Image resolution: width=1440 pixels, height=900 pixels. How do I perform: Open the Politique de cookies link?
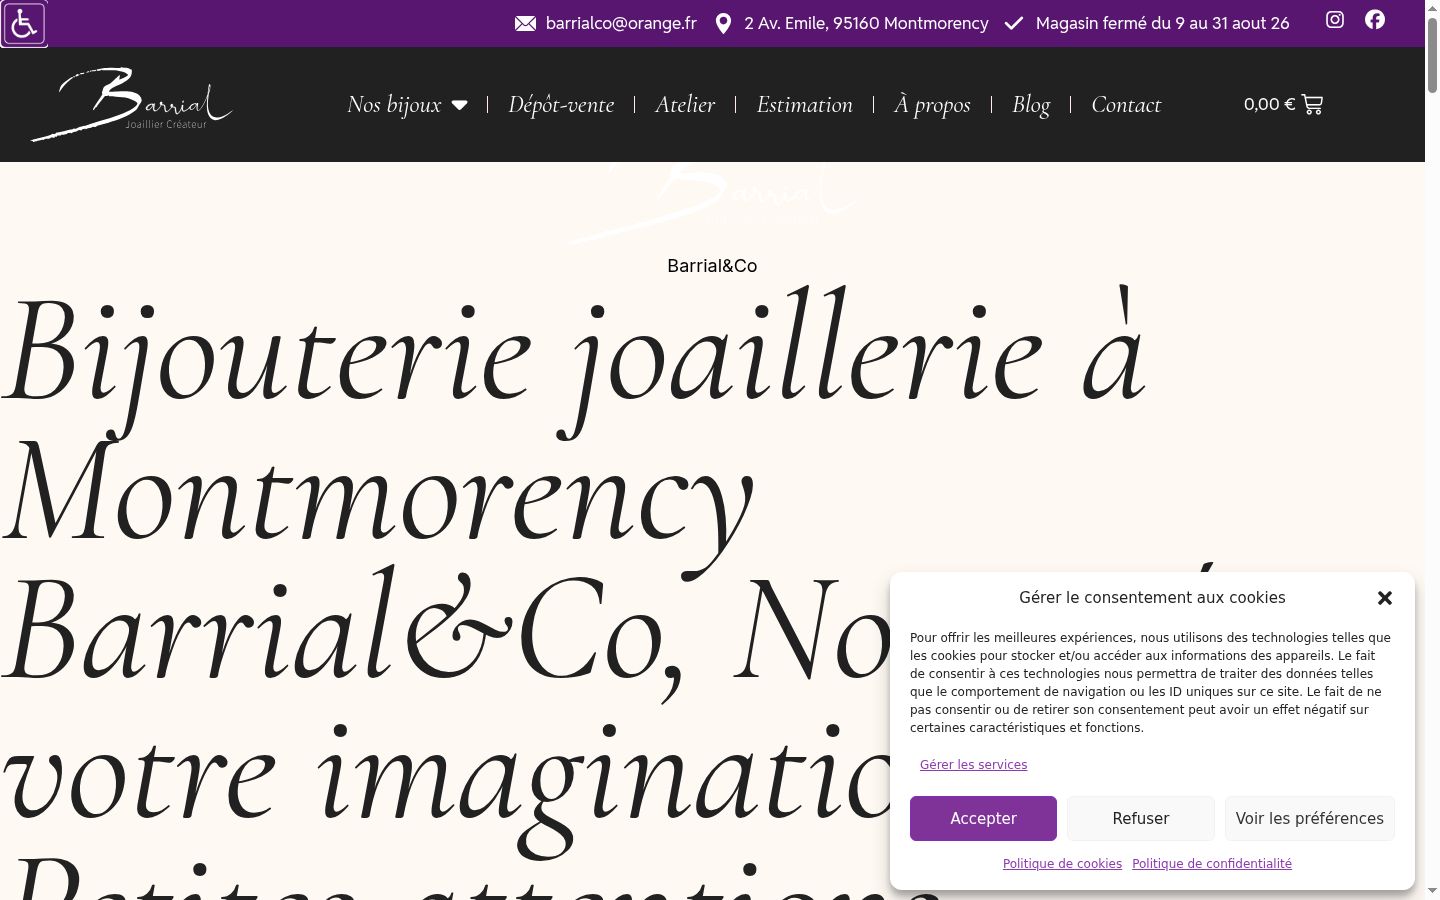click(1062, 864)
